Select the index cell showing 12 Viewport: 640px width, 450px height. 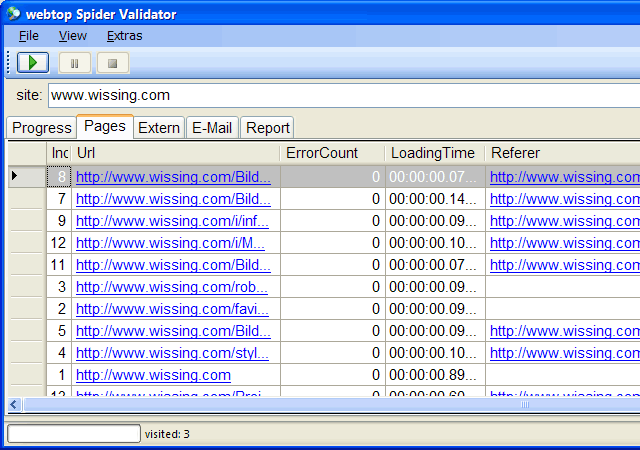pyautogui.click(x=59, y=243)
